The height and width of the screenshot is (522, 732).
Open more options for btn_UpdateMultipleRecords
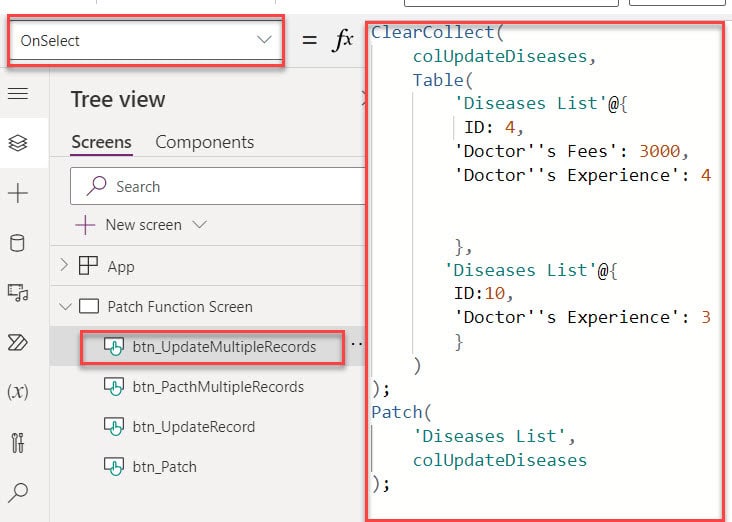[357, 344]
